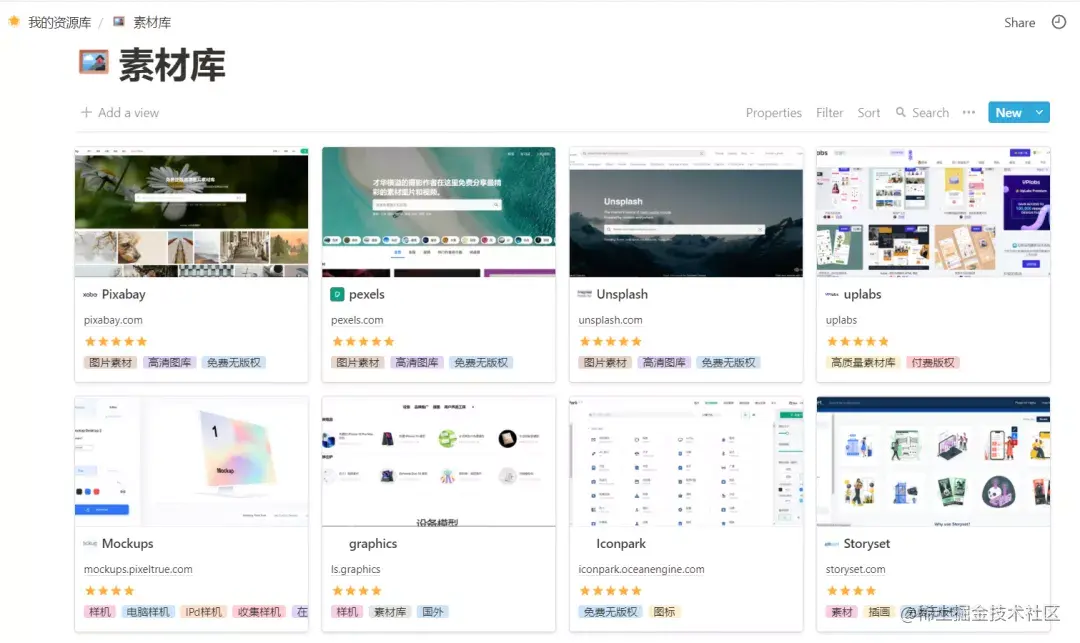Open the Sort option

pos(869,113)
